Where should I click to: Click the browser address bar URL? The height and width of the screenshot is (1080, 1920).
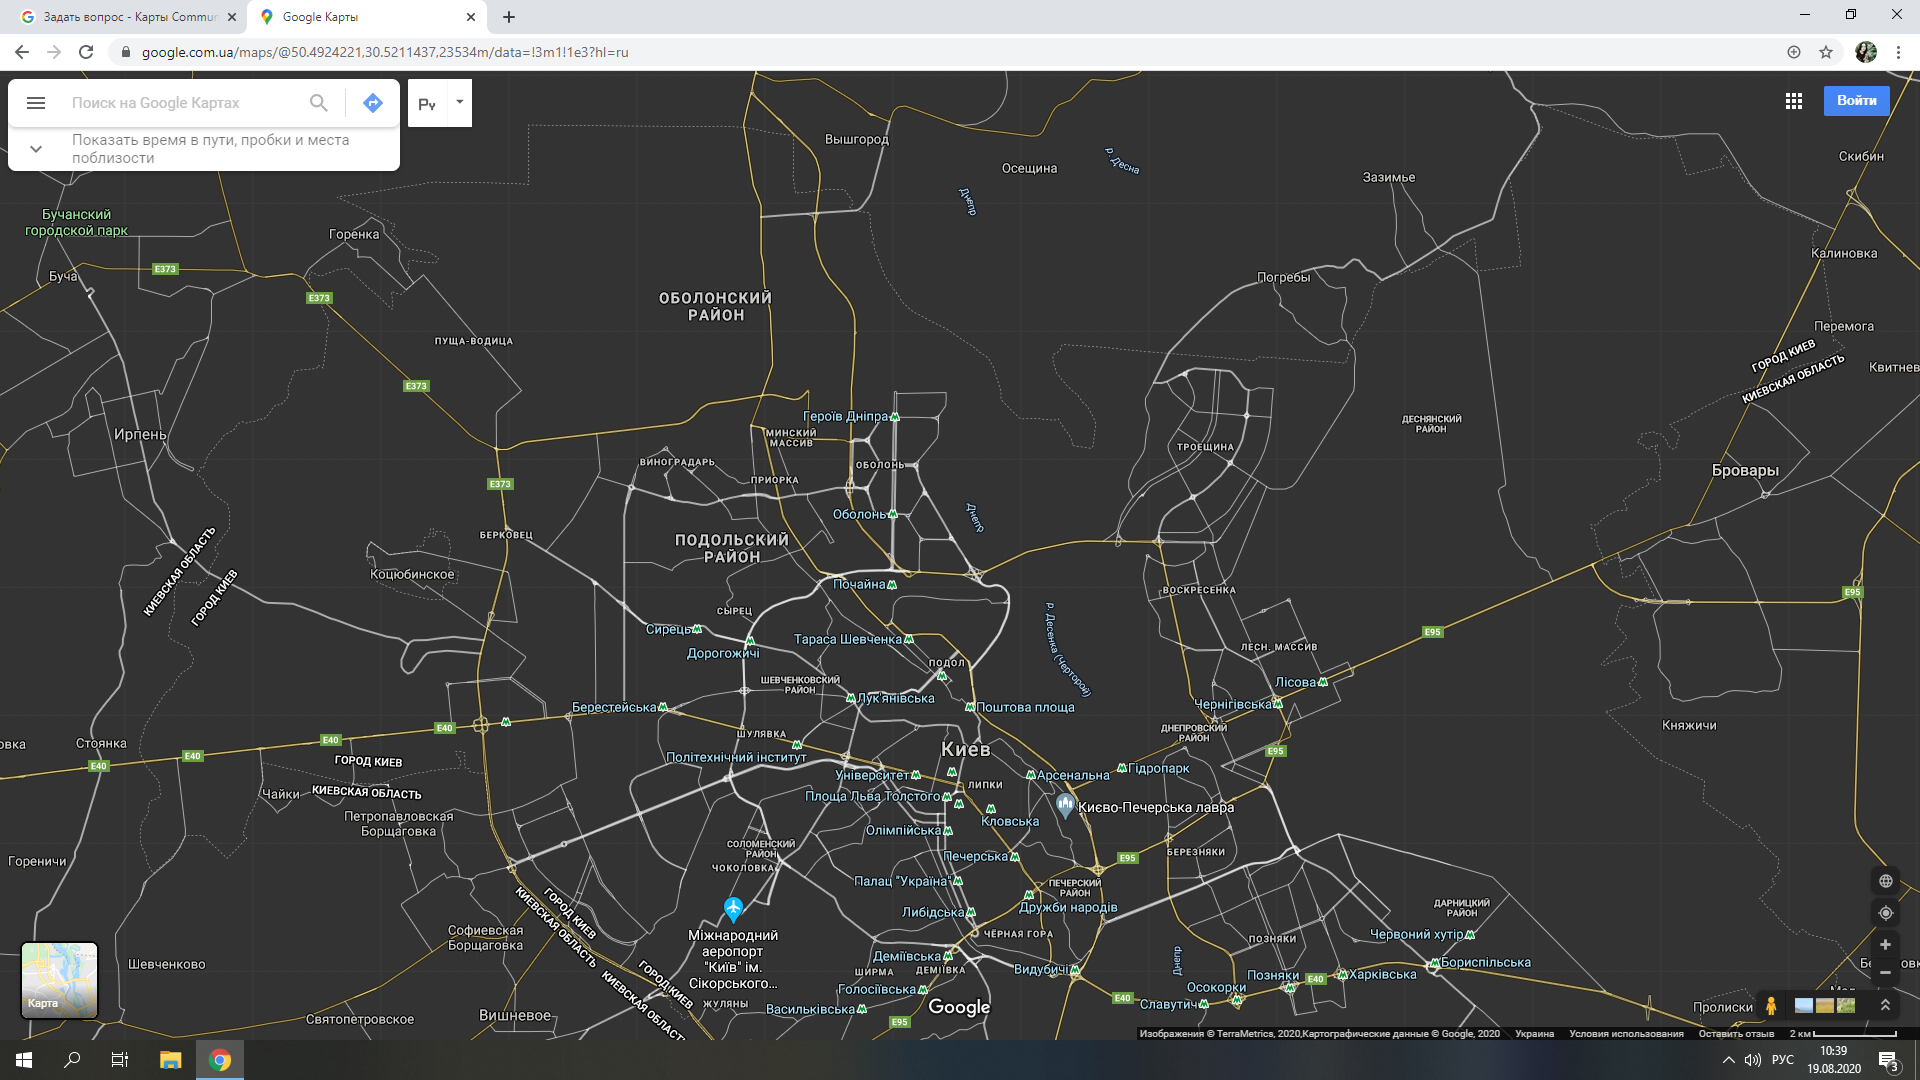tap(385, 52)
